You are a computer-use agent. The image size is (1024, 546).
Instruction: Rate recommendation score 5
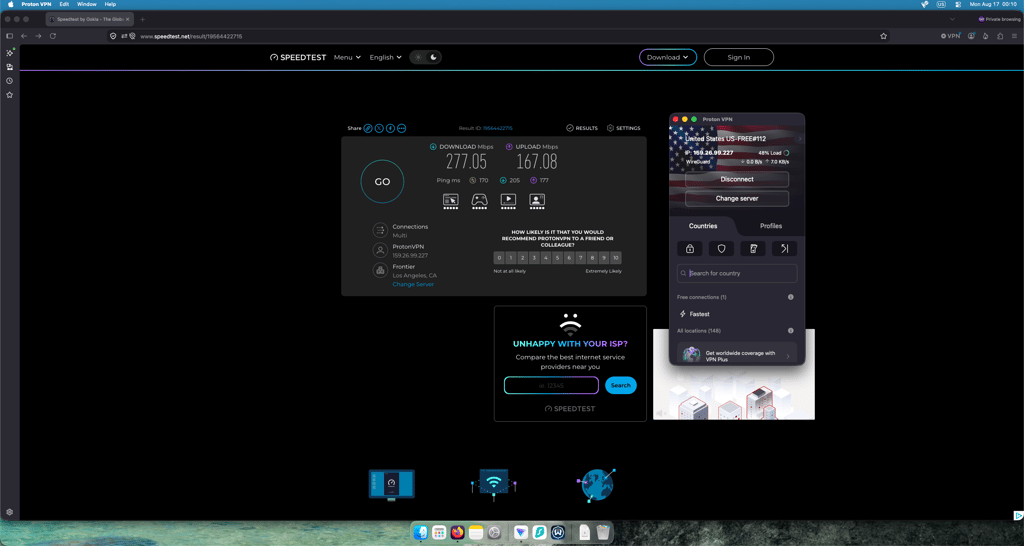tap(557, 258)
